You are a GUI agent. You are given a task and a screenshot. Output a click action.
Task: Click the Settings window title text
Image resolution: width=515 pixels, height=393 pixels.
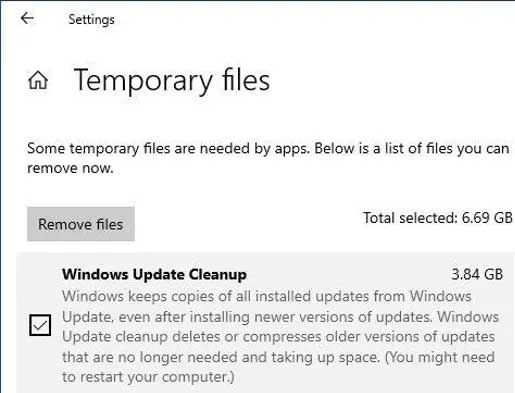pos(91,20)
